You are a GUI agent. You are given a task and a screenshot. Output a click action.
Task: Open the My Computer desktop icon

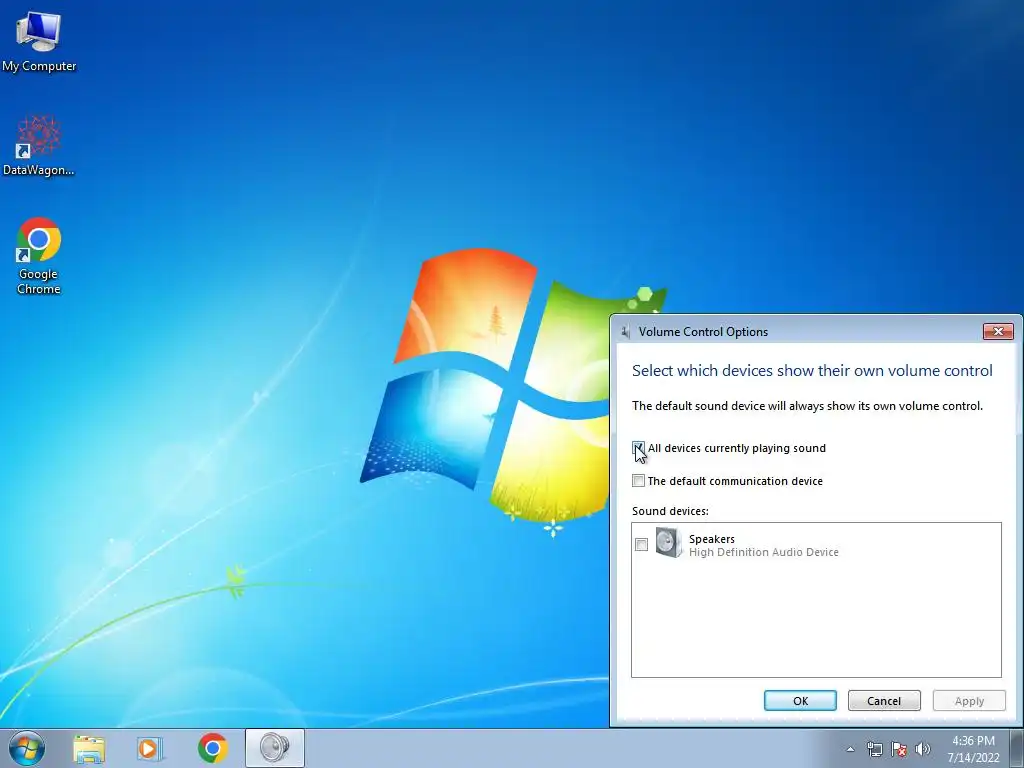(39, 40)
